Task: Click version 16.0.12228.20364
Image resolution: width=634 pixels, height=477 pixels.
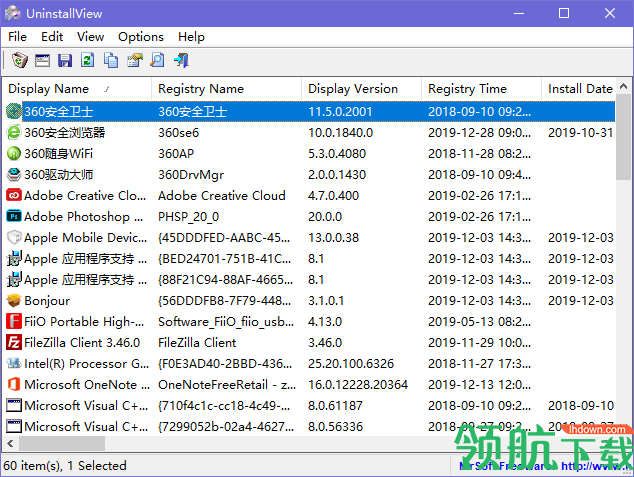Action: point(358,385)
